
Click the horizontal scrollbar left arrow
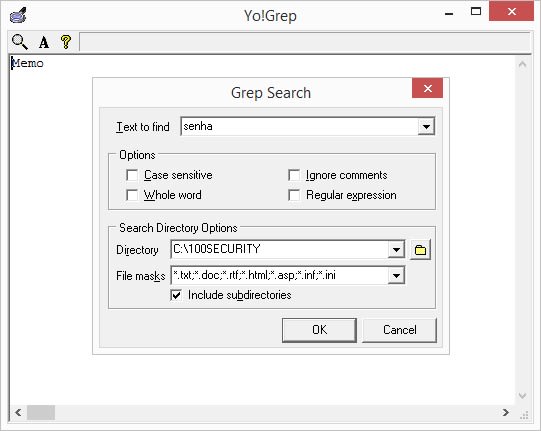[18, 412]
